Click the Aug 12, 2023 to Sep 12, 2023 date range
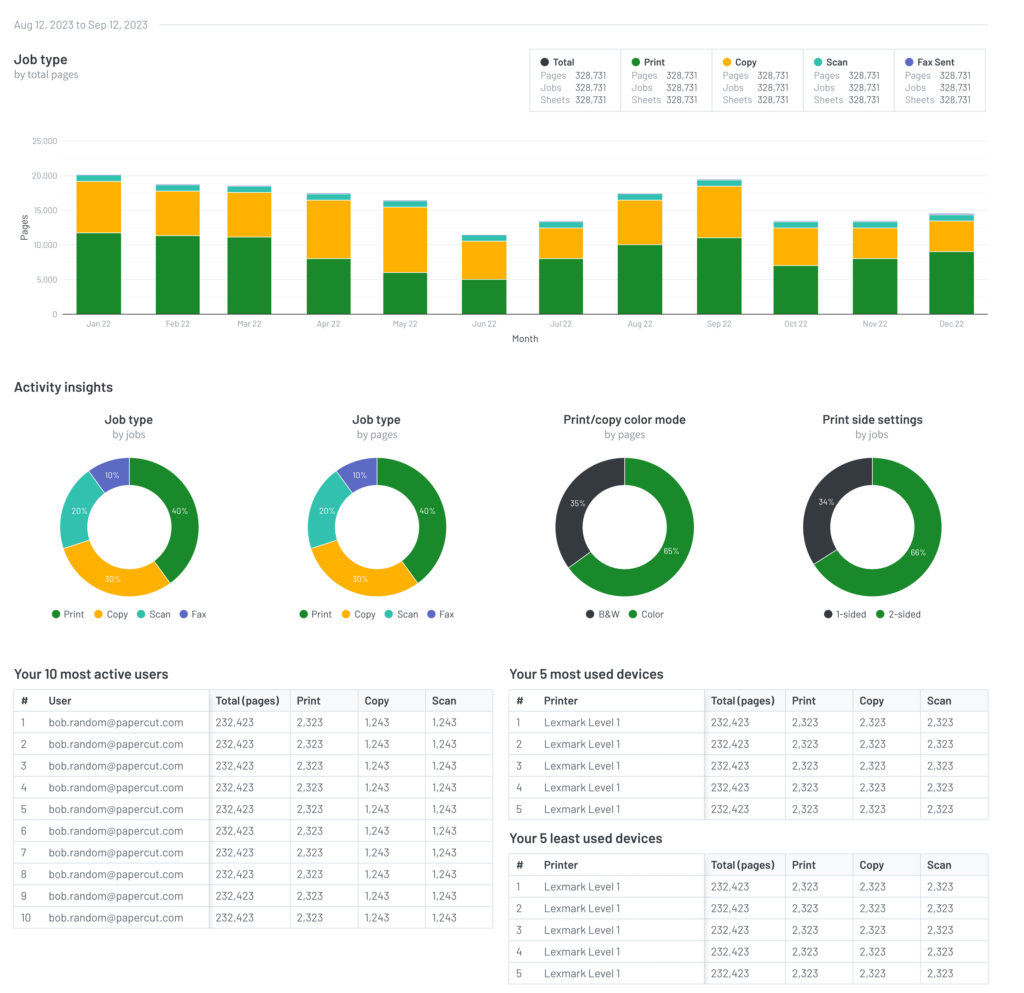Image resolution: width=1024 pixels, height=993 pixels. (81, 25)
